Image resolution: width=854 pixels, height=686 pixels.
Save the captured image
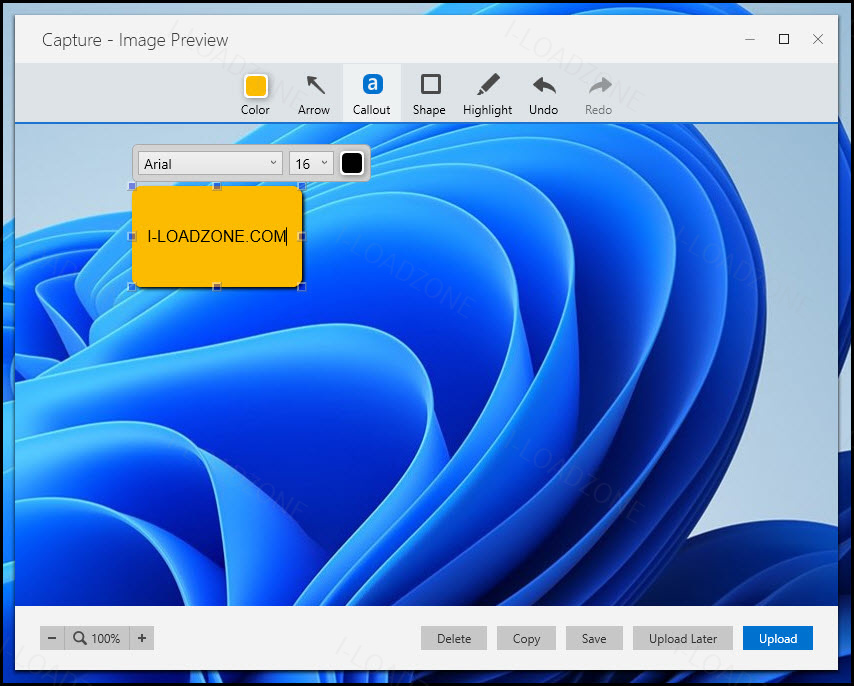coord(594,638)
